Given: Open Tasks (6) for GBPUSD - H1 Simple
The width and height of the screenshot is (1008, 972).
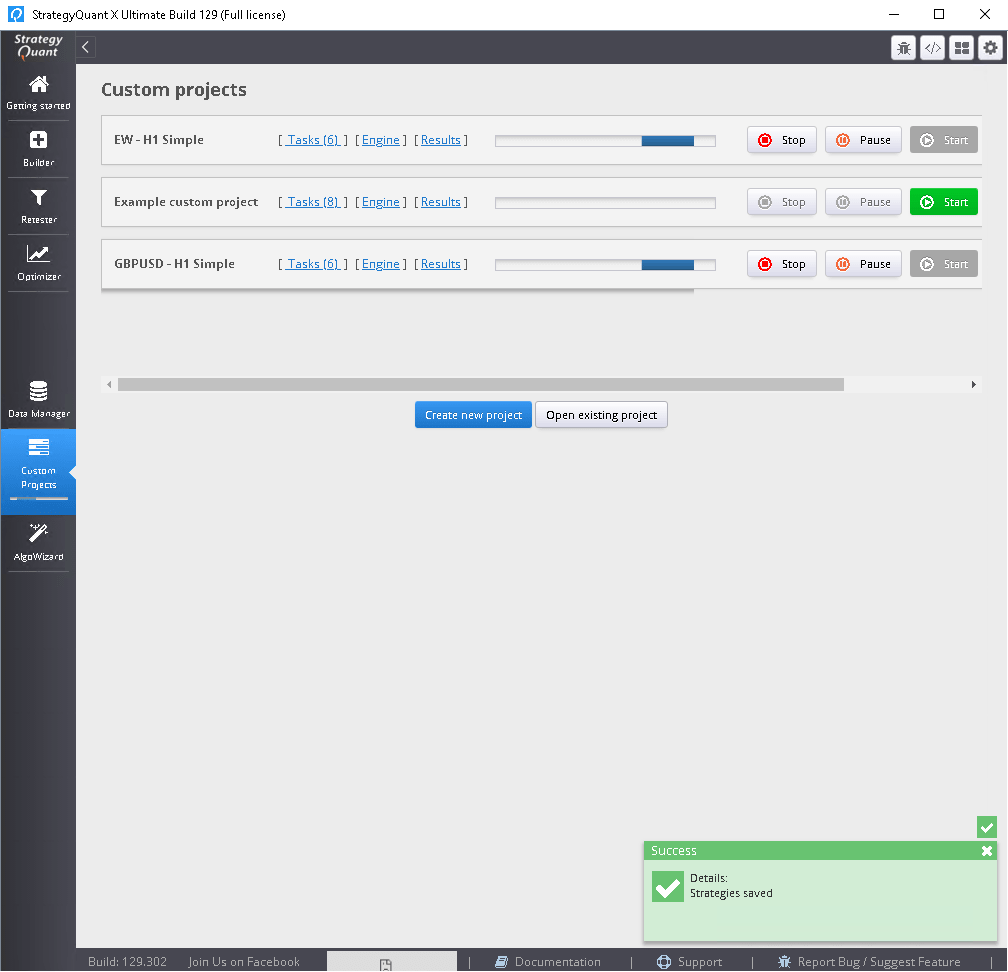Looking at the screenshot, I should tap(313, 264).
